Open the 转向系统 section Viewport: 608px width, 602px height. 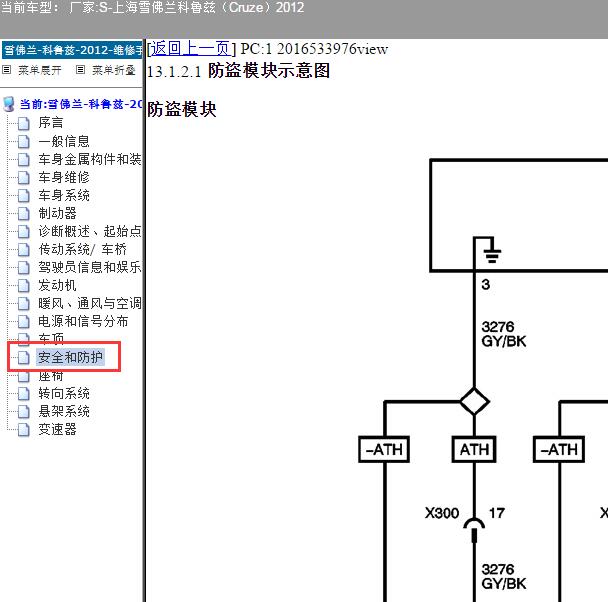point(64,393)
